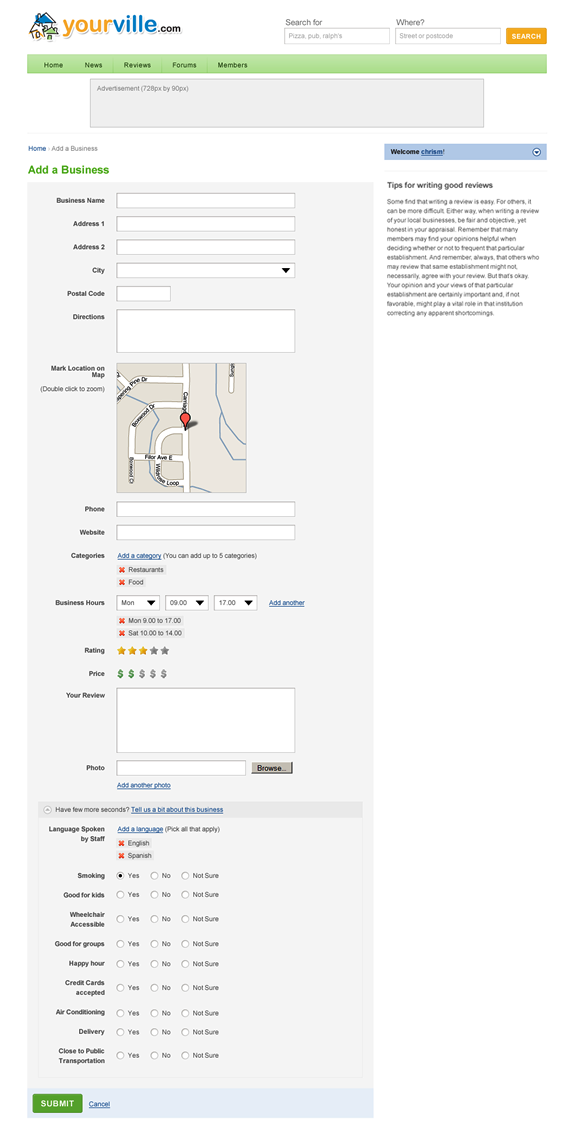Focus the 'Search for' input box
574x1125 pixels.
tap(337, 36)
